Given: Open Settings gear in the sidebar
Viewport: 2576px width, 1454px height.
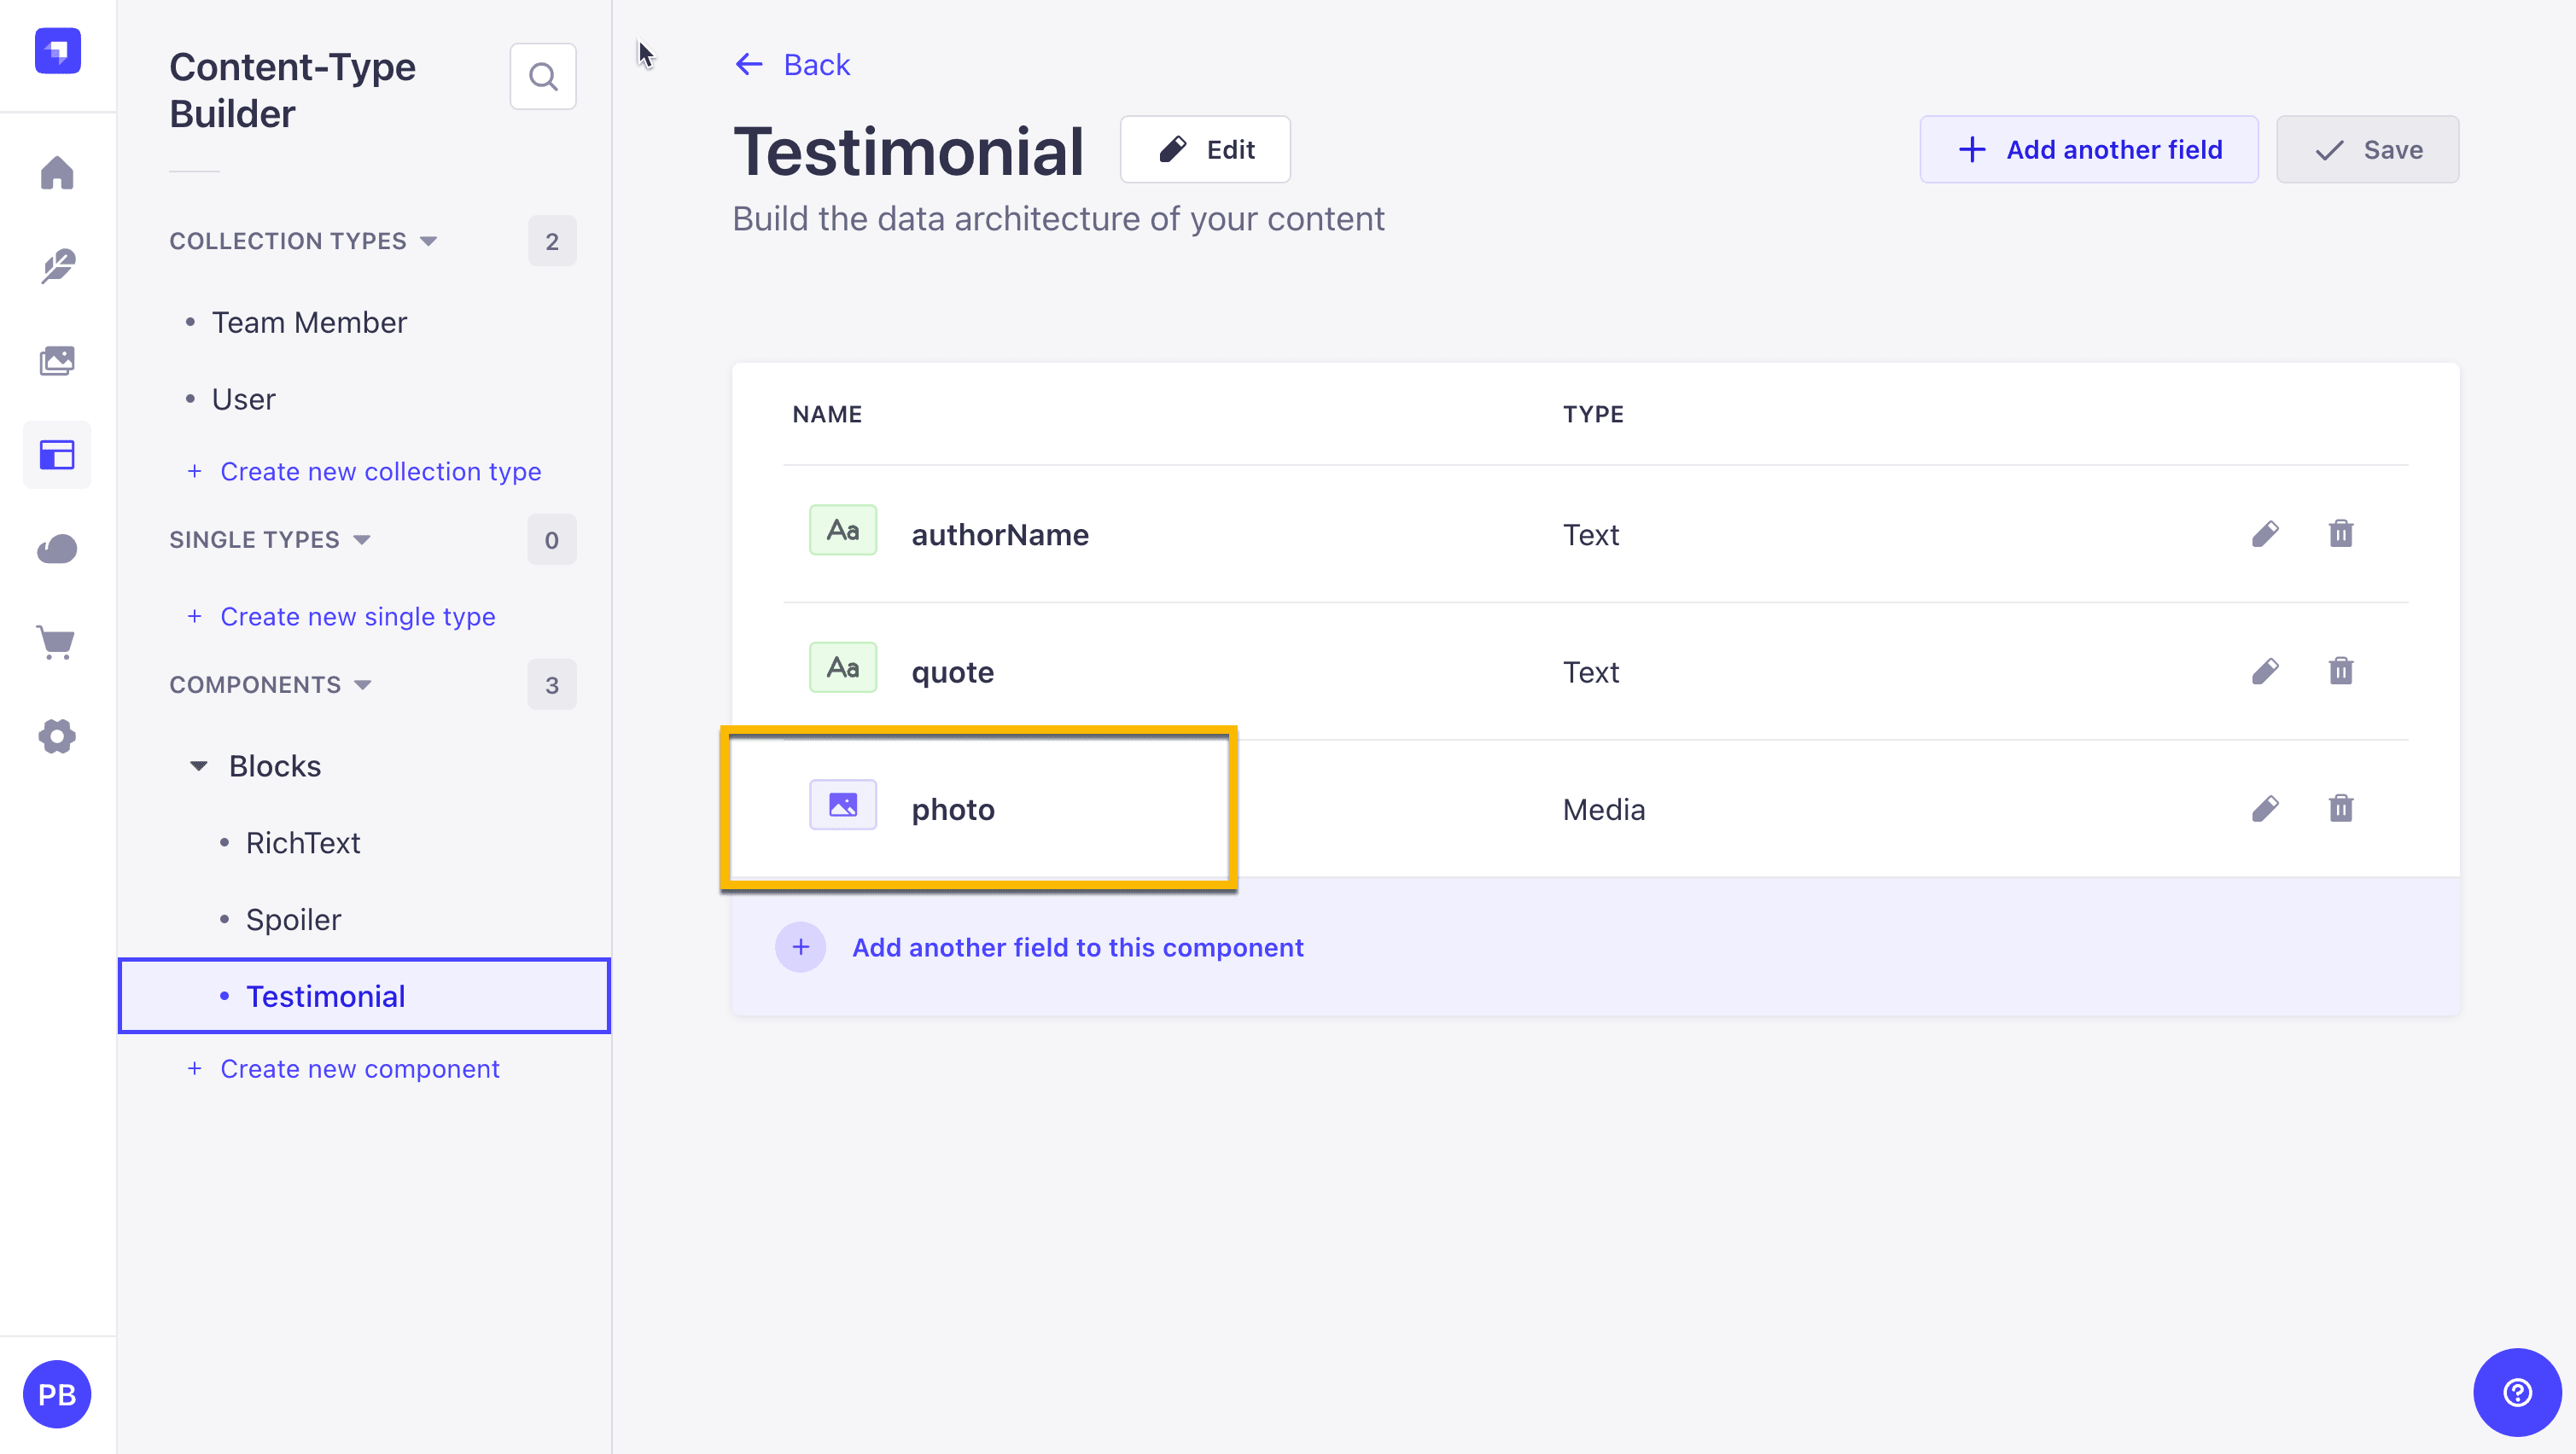Looking at the screenshot, I should click(57, 736).
